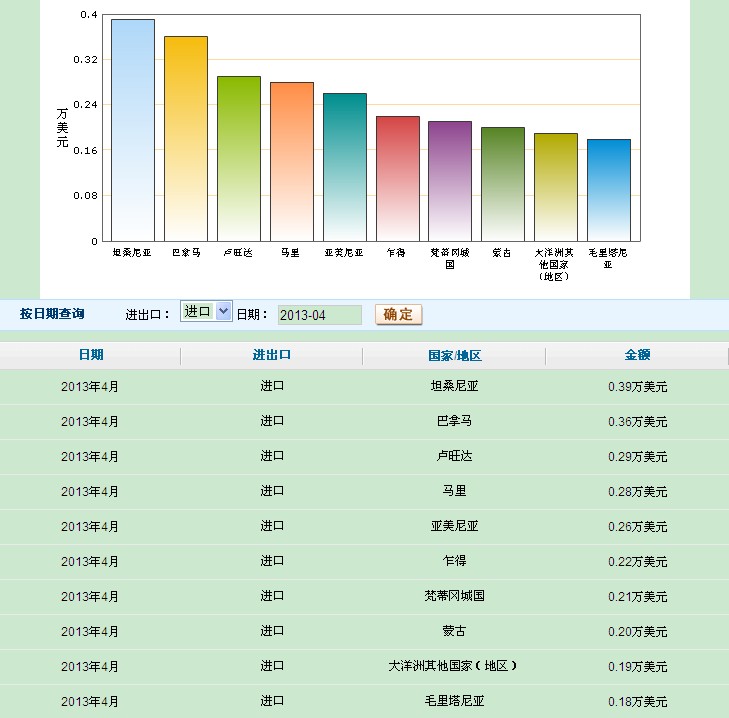
Task: Click the 梵蒂冈城国 purple bar
Action: coord(450,181)
